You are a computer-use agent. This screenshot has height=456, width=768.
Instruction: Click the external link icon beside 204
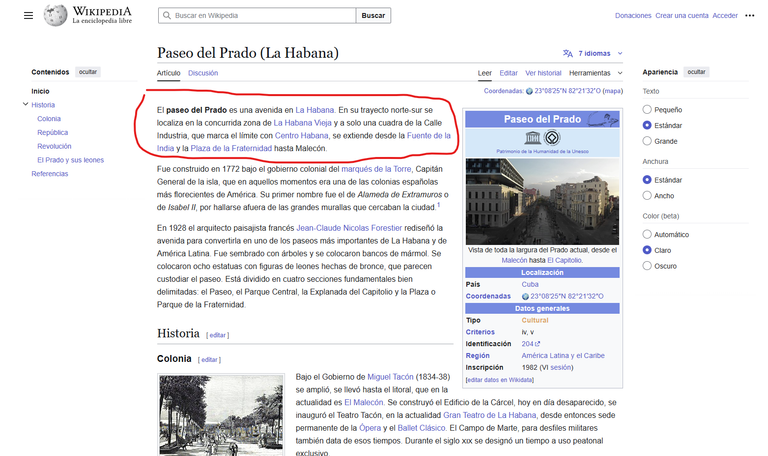click(537, 344)
